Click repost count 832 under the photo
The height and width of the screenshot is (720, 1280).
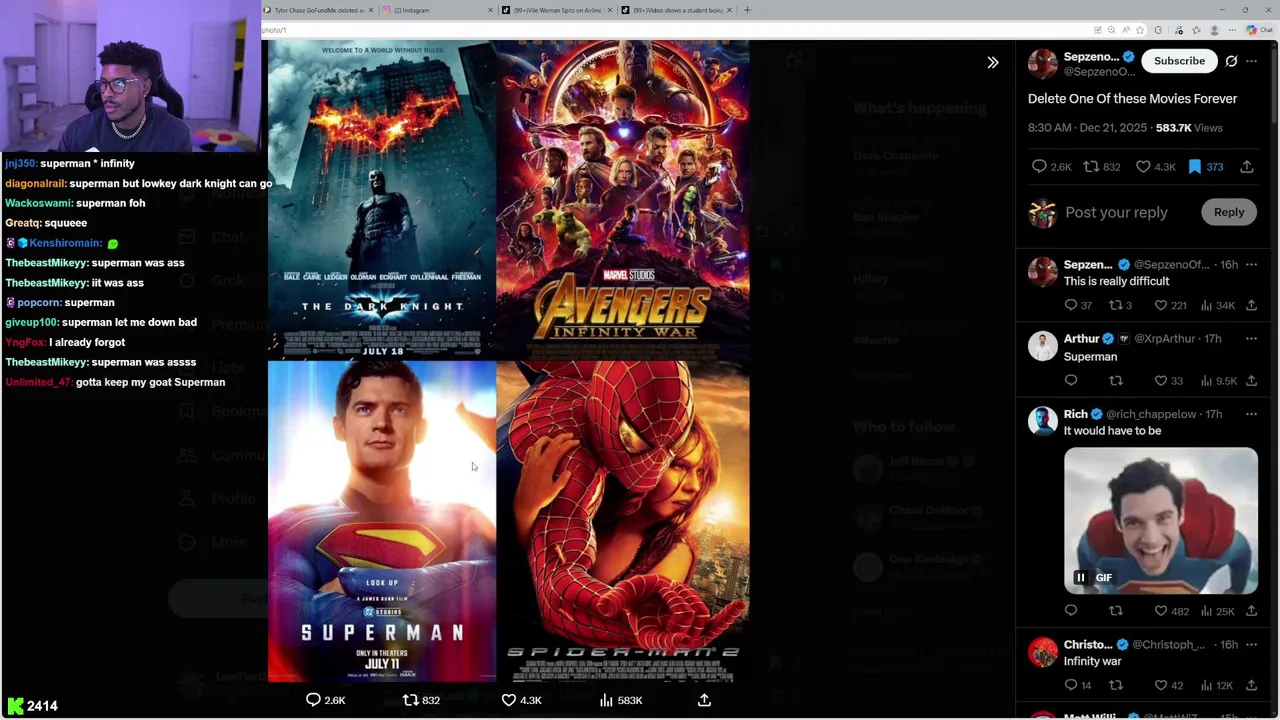click(x=421, y=700)
